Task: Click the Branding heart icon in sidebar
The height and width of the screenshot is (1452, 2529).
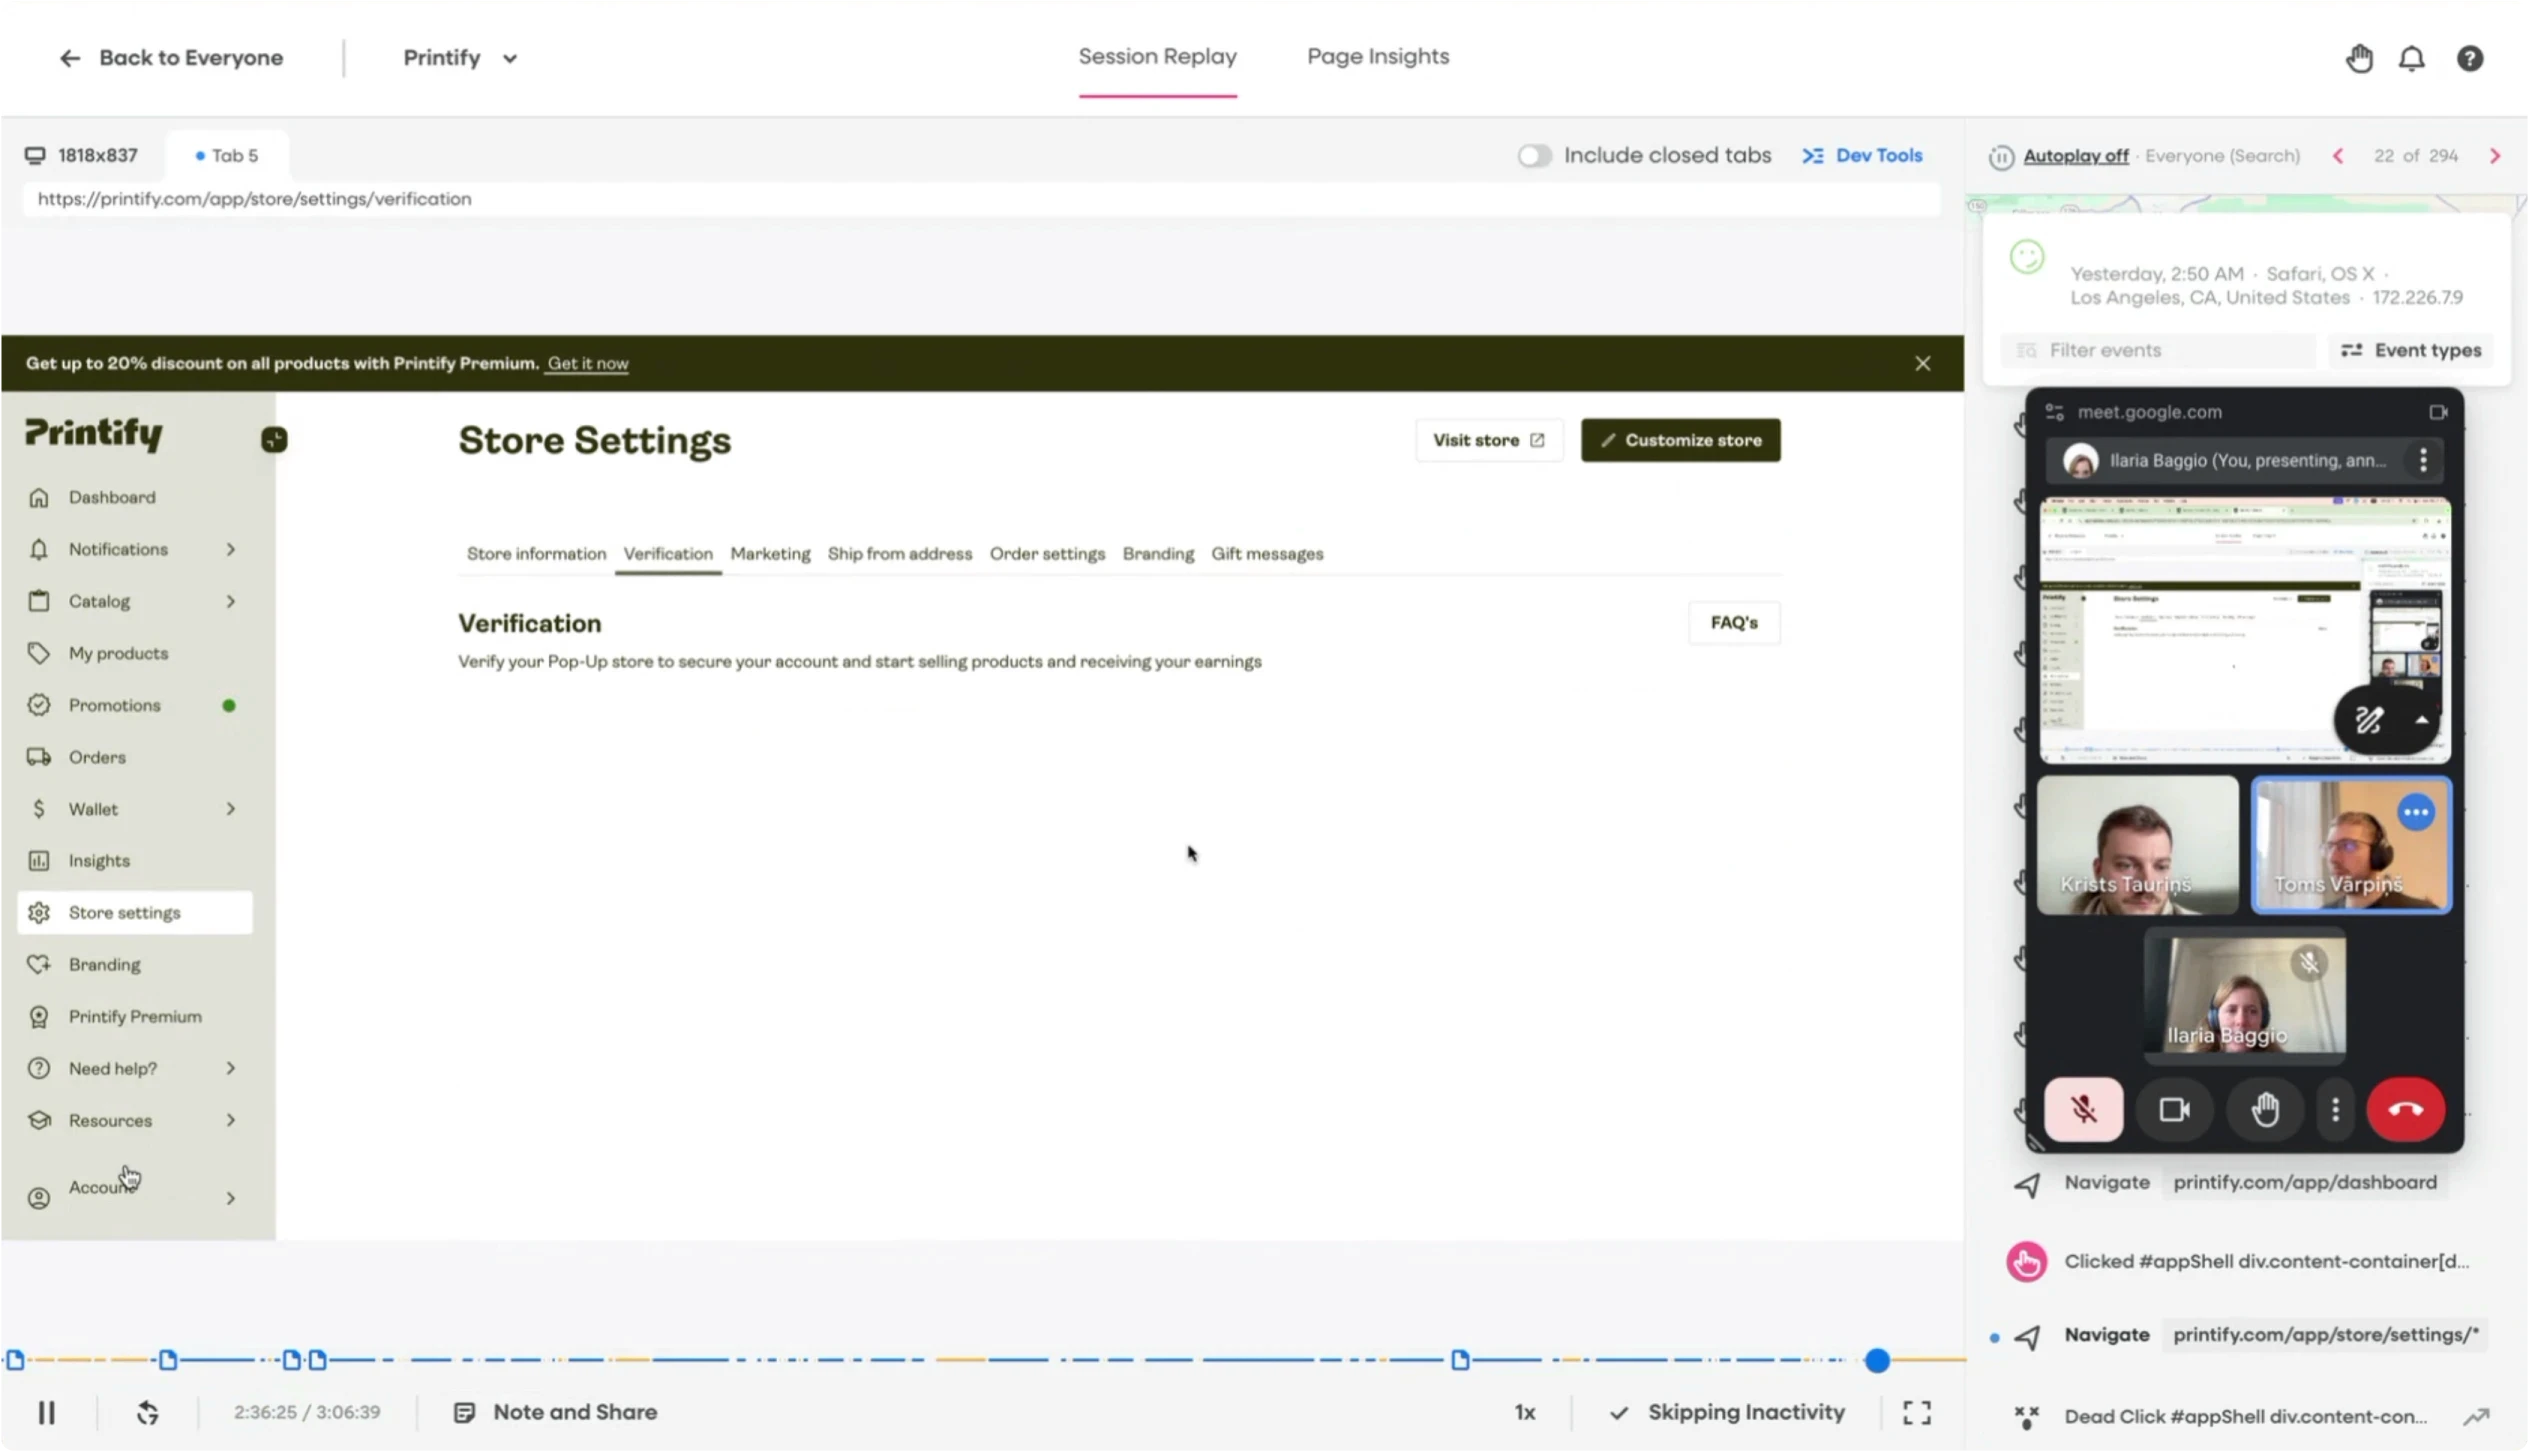Action: point(39,965)
